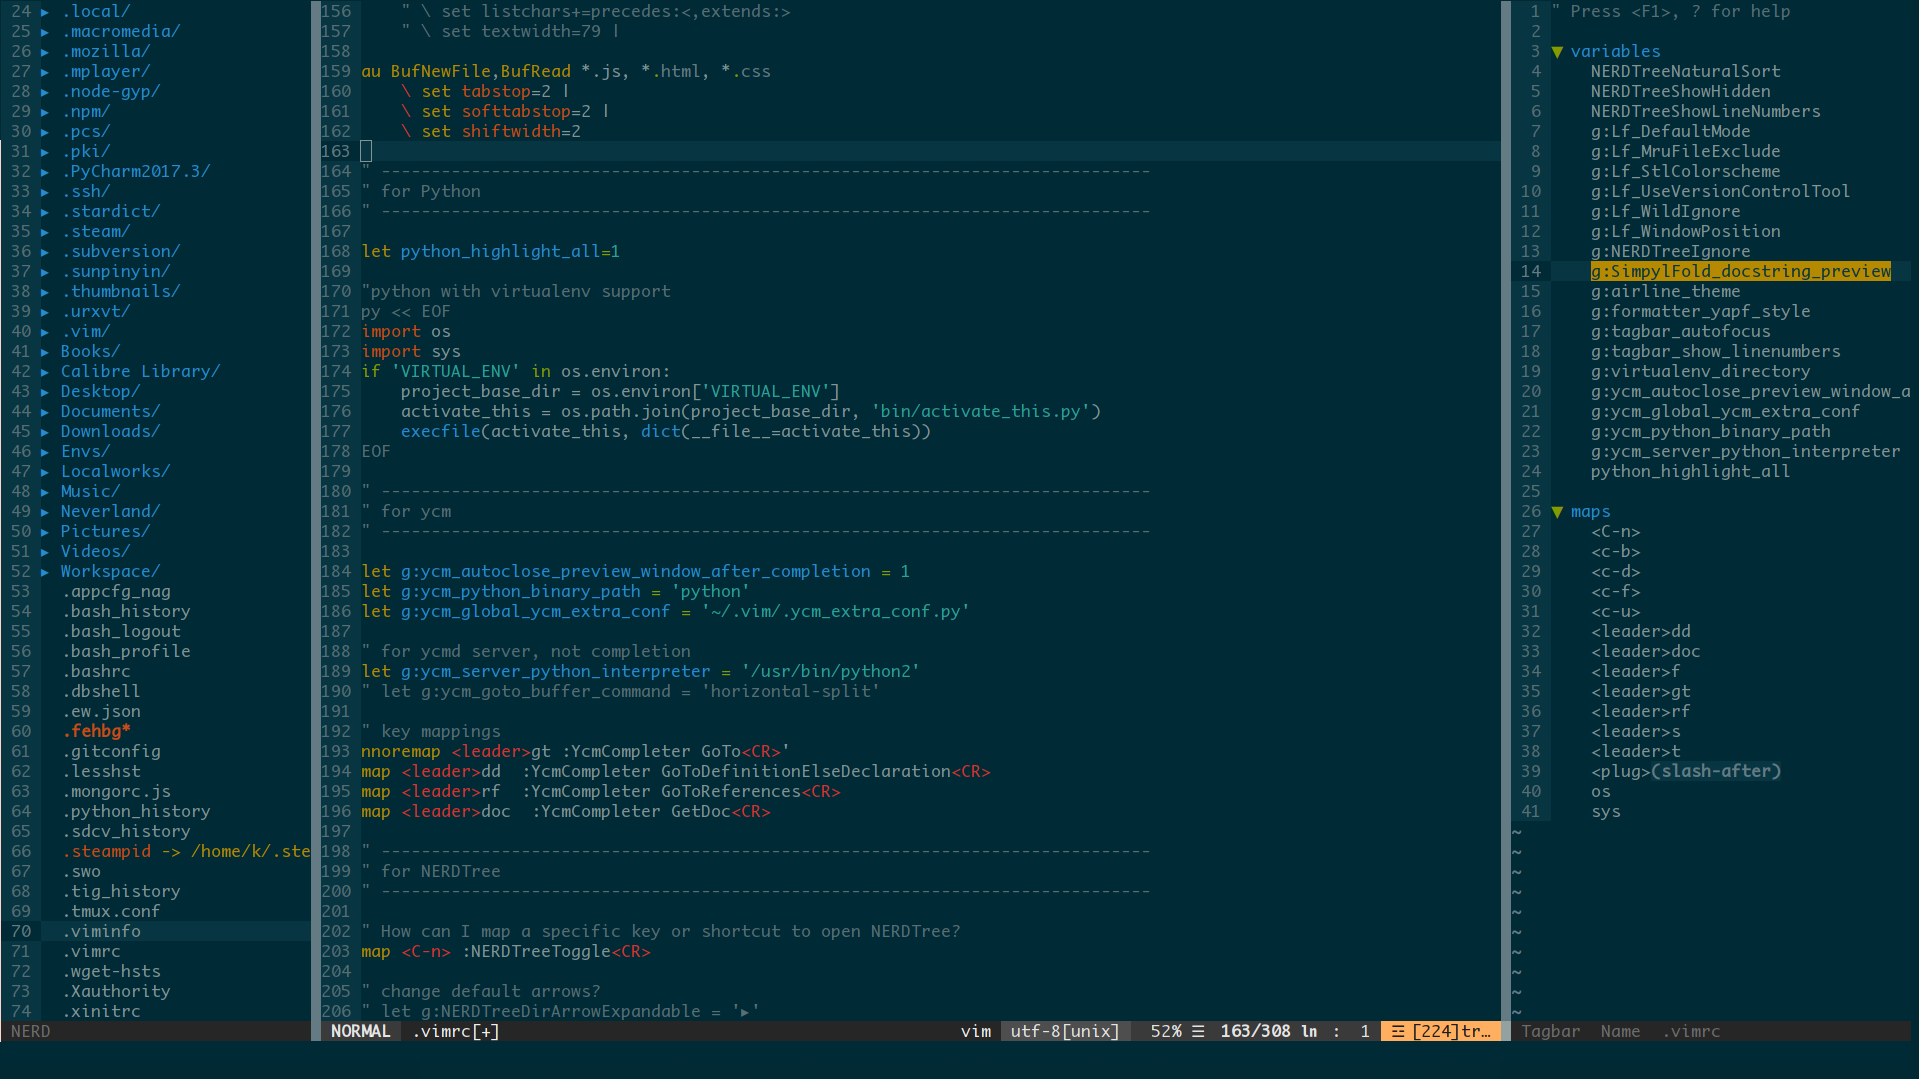The width and height of the screenshot is (1919, 1079).
Task: Open the .tmux.conf file
Action: (111, 911)
